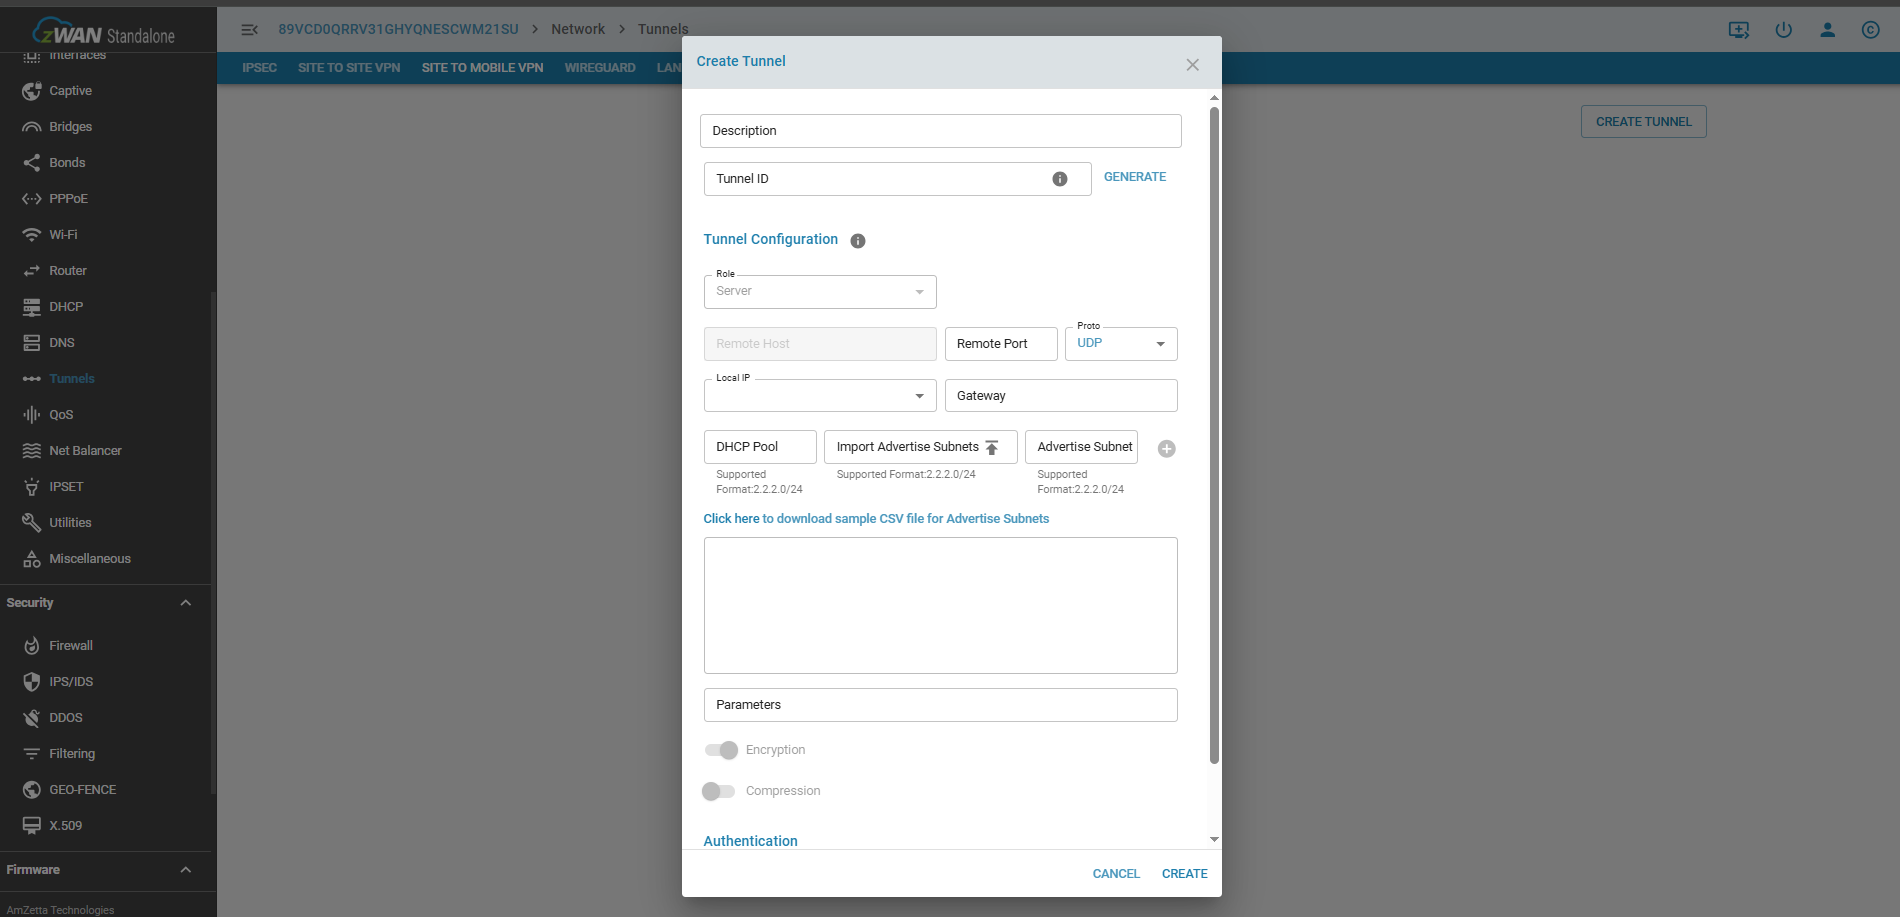This screenshot has height=917, width=1900.
Task: Open the user account icon
Action: click(1827, 30)
